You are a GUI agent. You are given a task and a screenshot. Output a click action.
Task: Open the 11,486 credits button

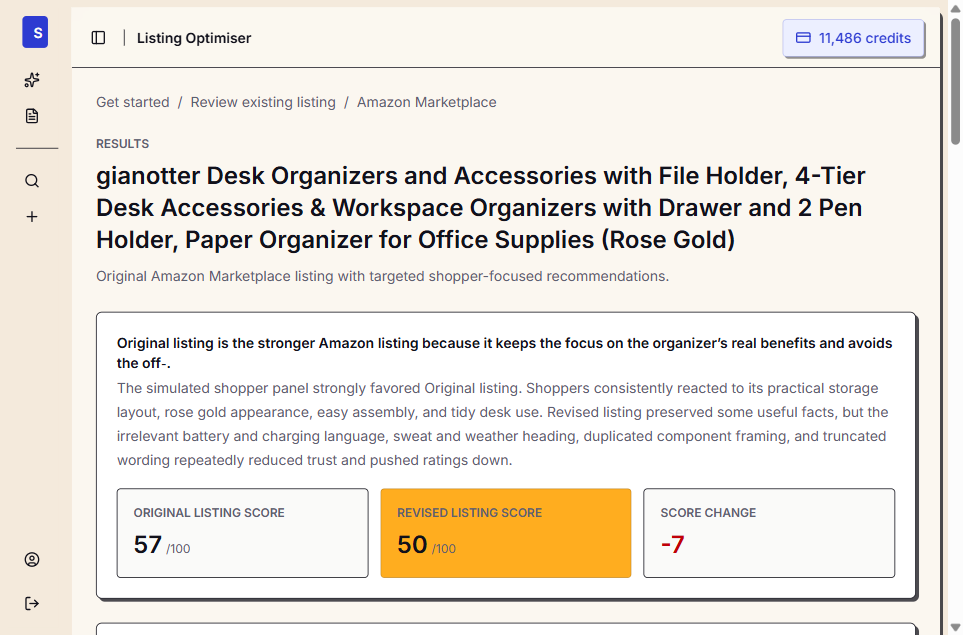pos(853,38)
